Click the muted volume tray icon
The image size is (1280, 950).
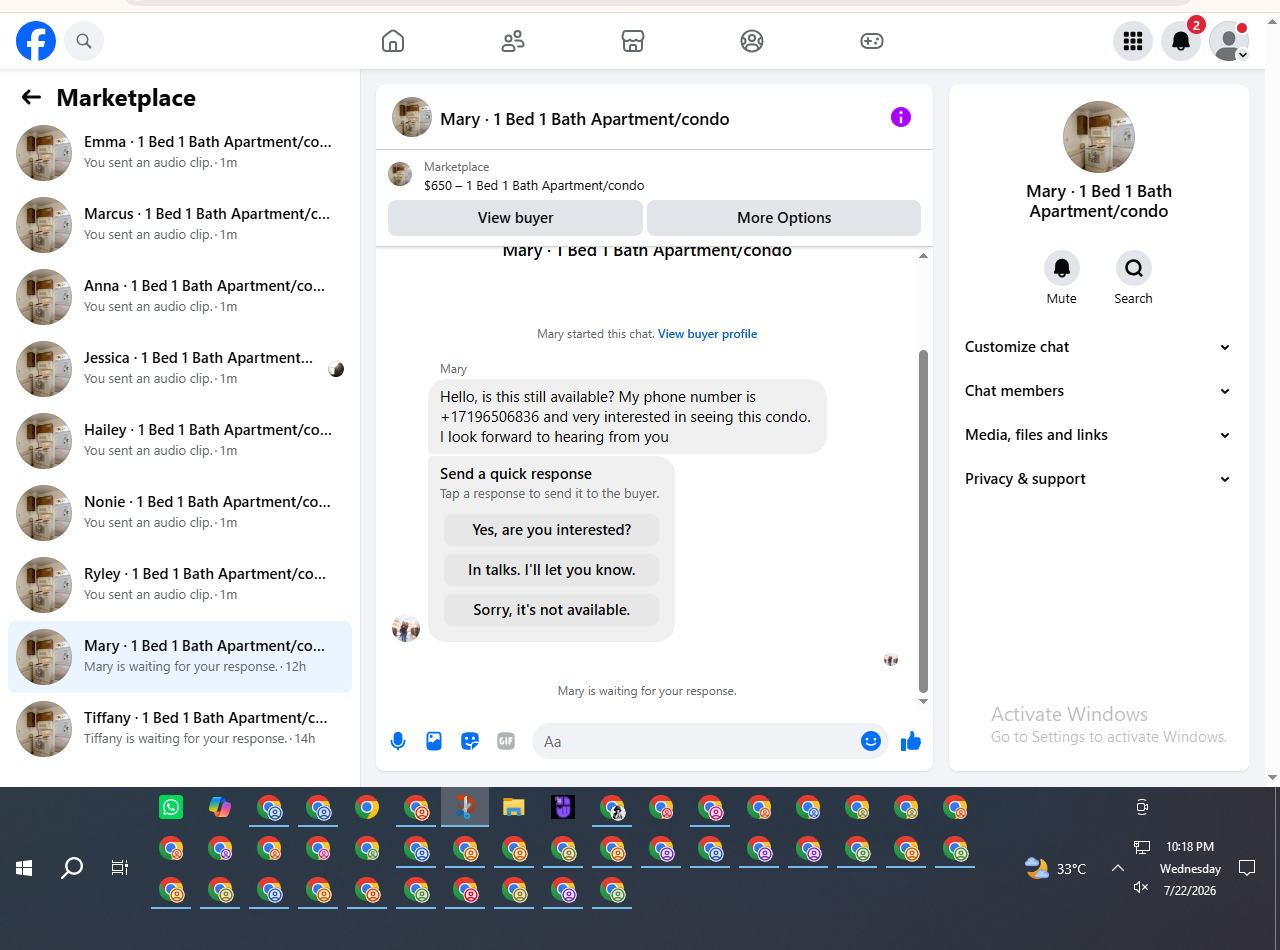pyautogui.click(x=1141, y=887)
